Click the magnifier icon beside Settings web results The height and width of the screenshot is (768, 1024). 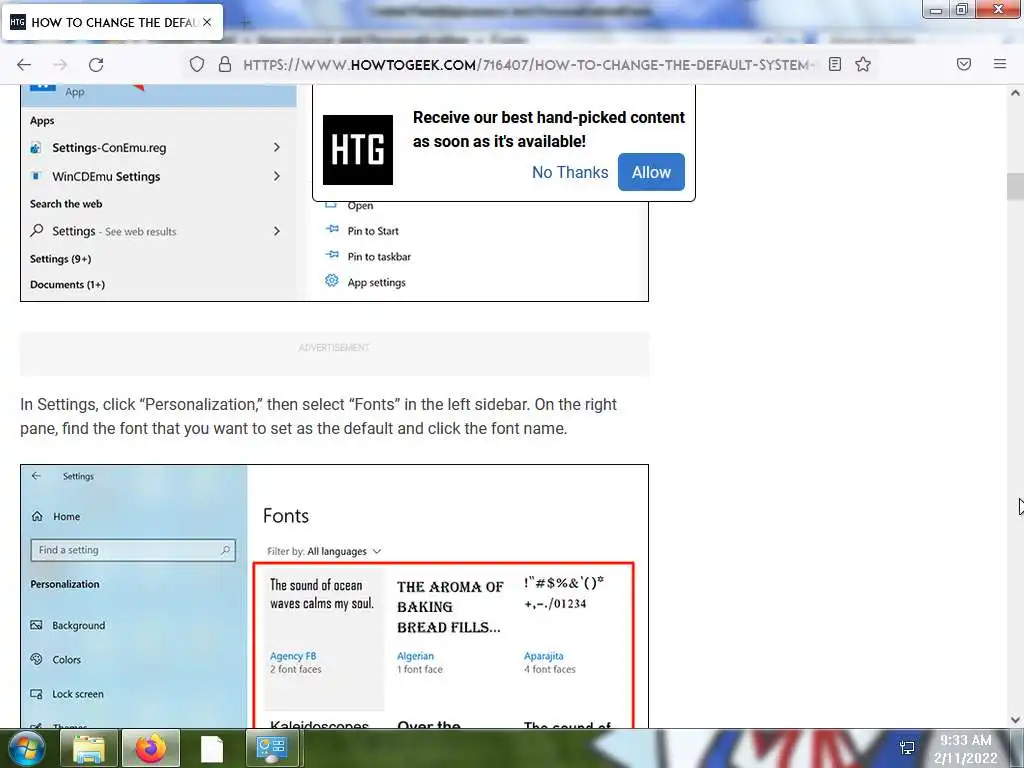[x=37, y=230]
